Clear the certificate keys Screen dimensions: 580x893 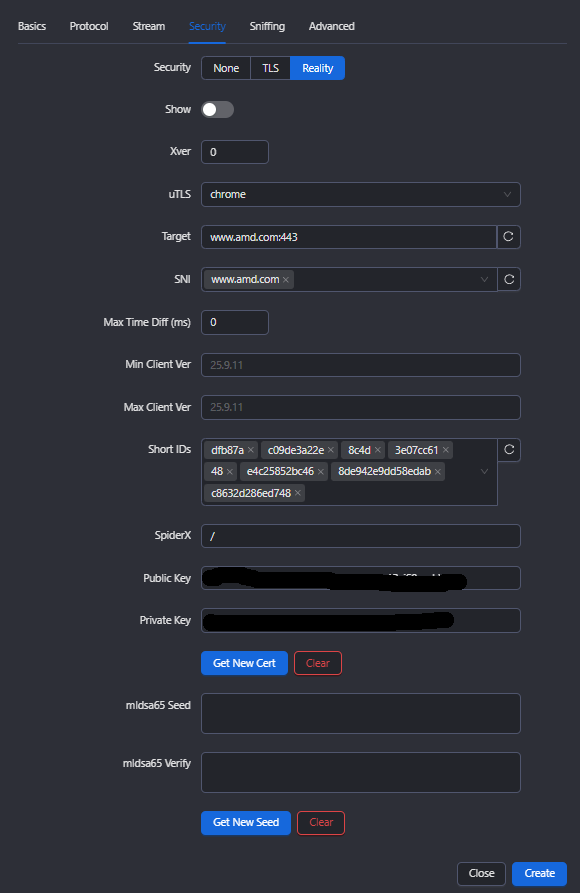tap(318, 663)
